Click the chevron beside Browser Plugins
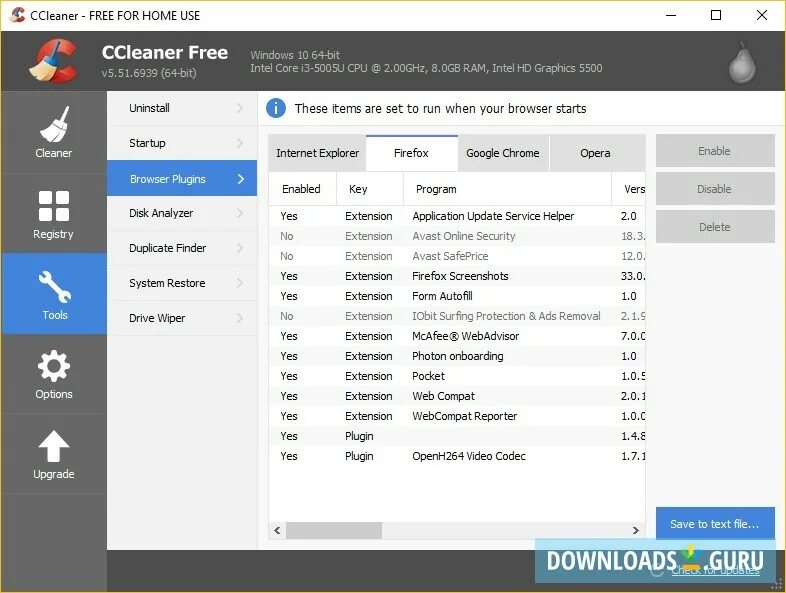786x593 pixels. (x=241, y=179)
